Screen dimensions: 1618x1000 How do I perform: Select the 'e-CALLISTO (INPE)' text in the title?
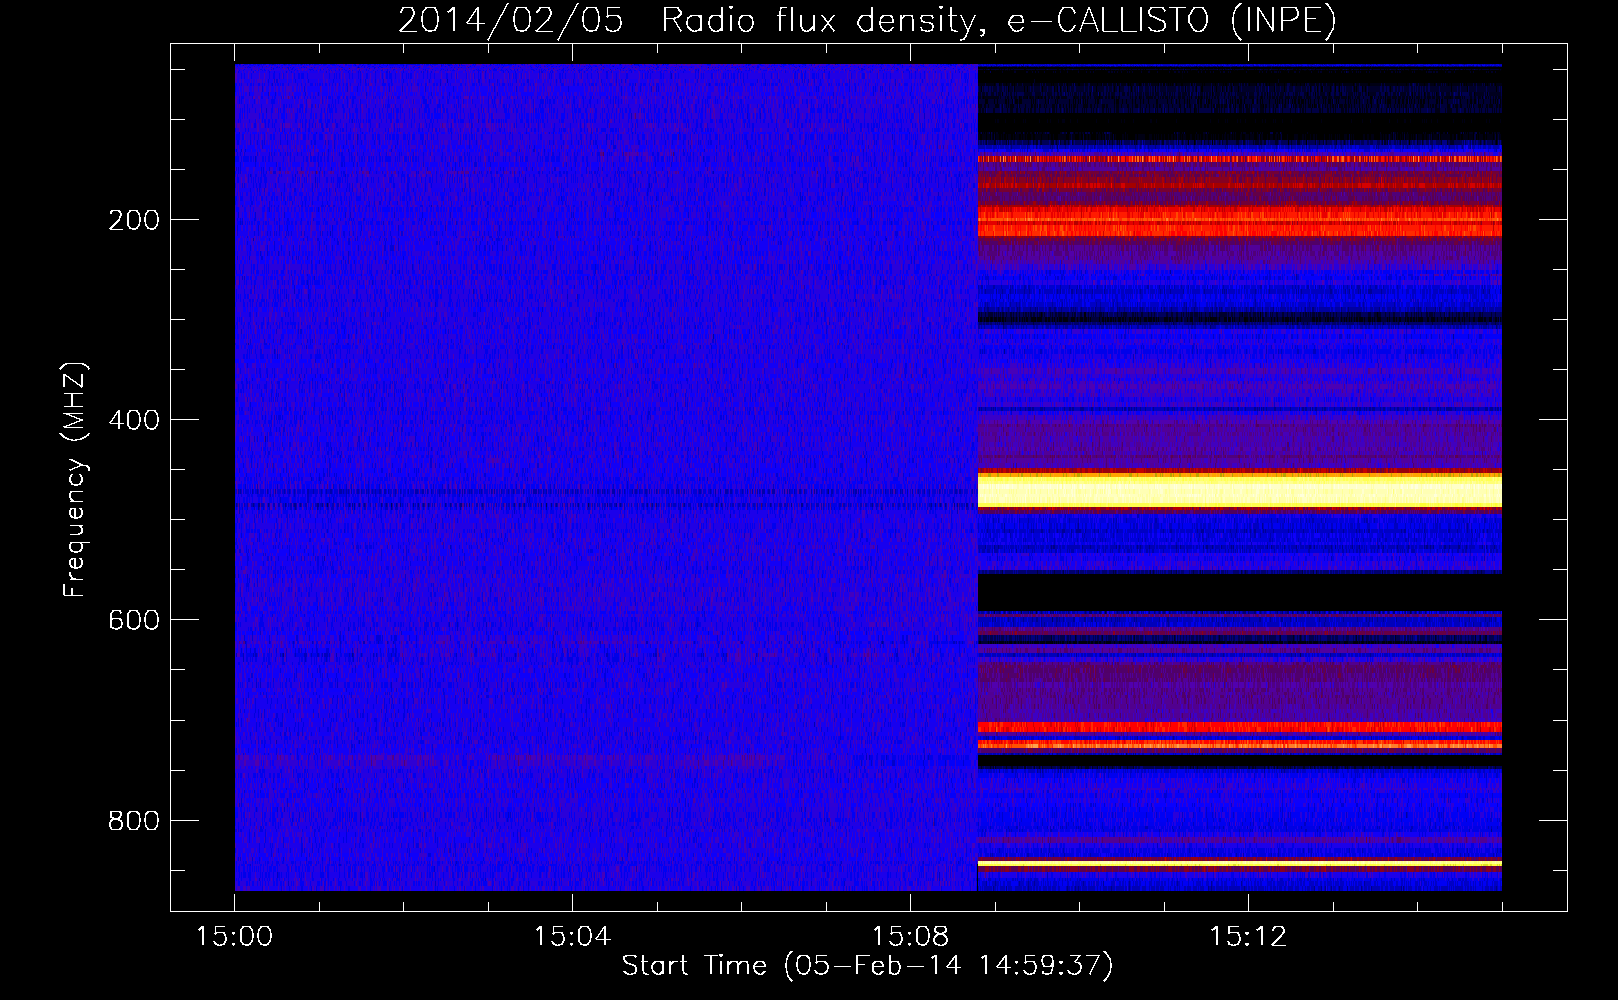click(1172, 20)
